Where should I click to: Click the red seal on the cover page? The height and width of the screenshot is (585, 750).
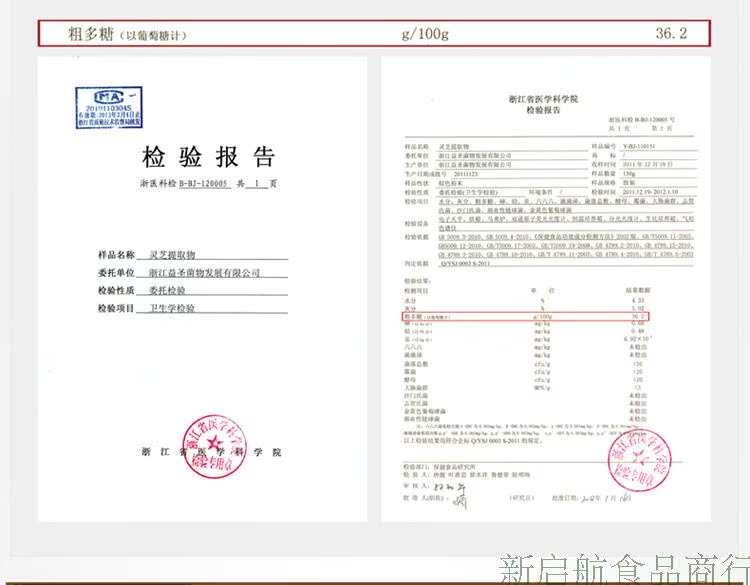(x=214, y=446)
